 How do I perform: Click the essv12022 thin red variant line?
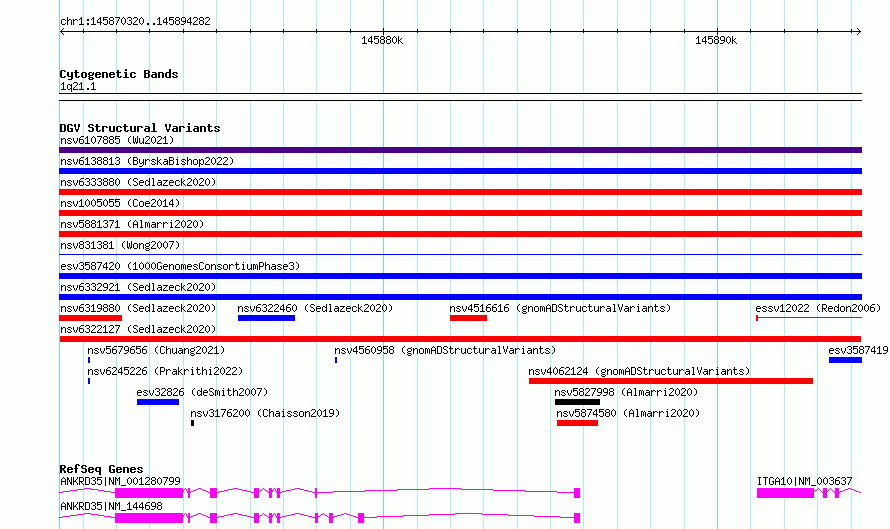809,318
